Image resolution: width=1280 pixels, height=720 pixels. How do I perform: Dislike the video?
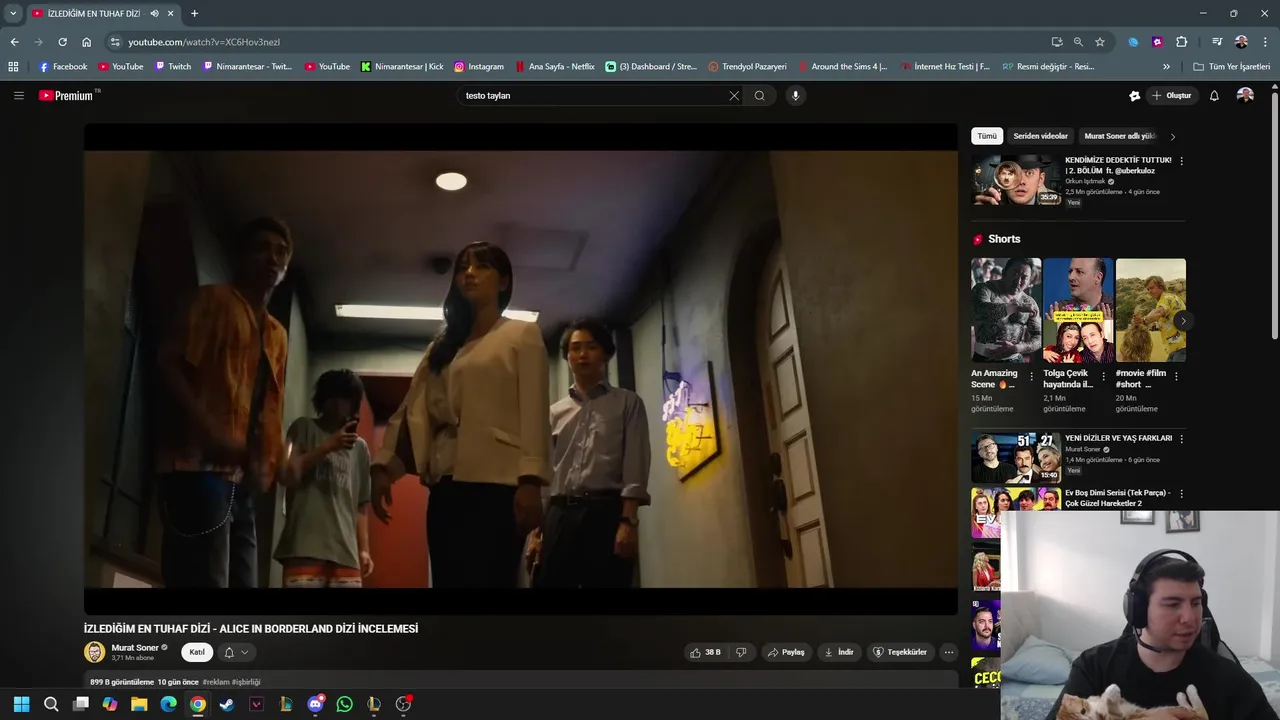point(741,652)
